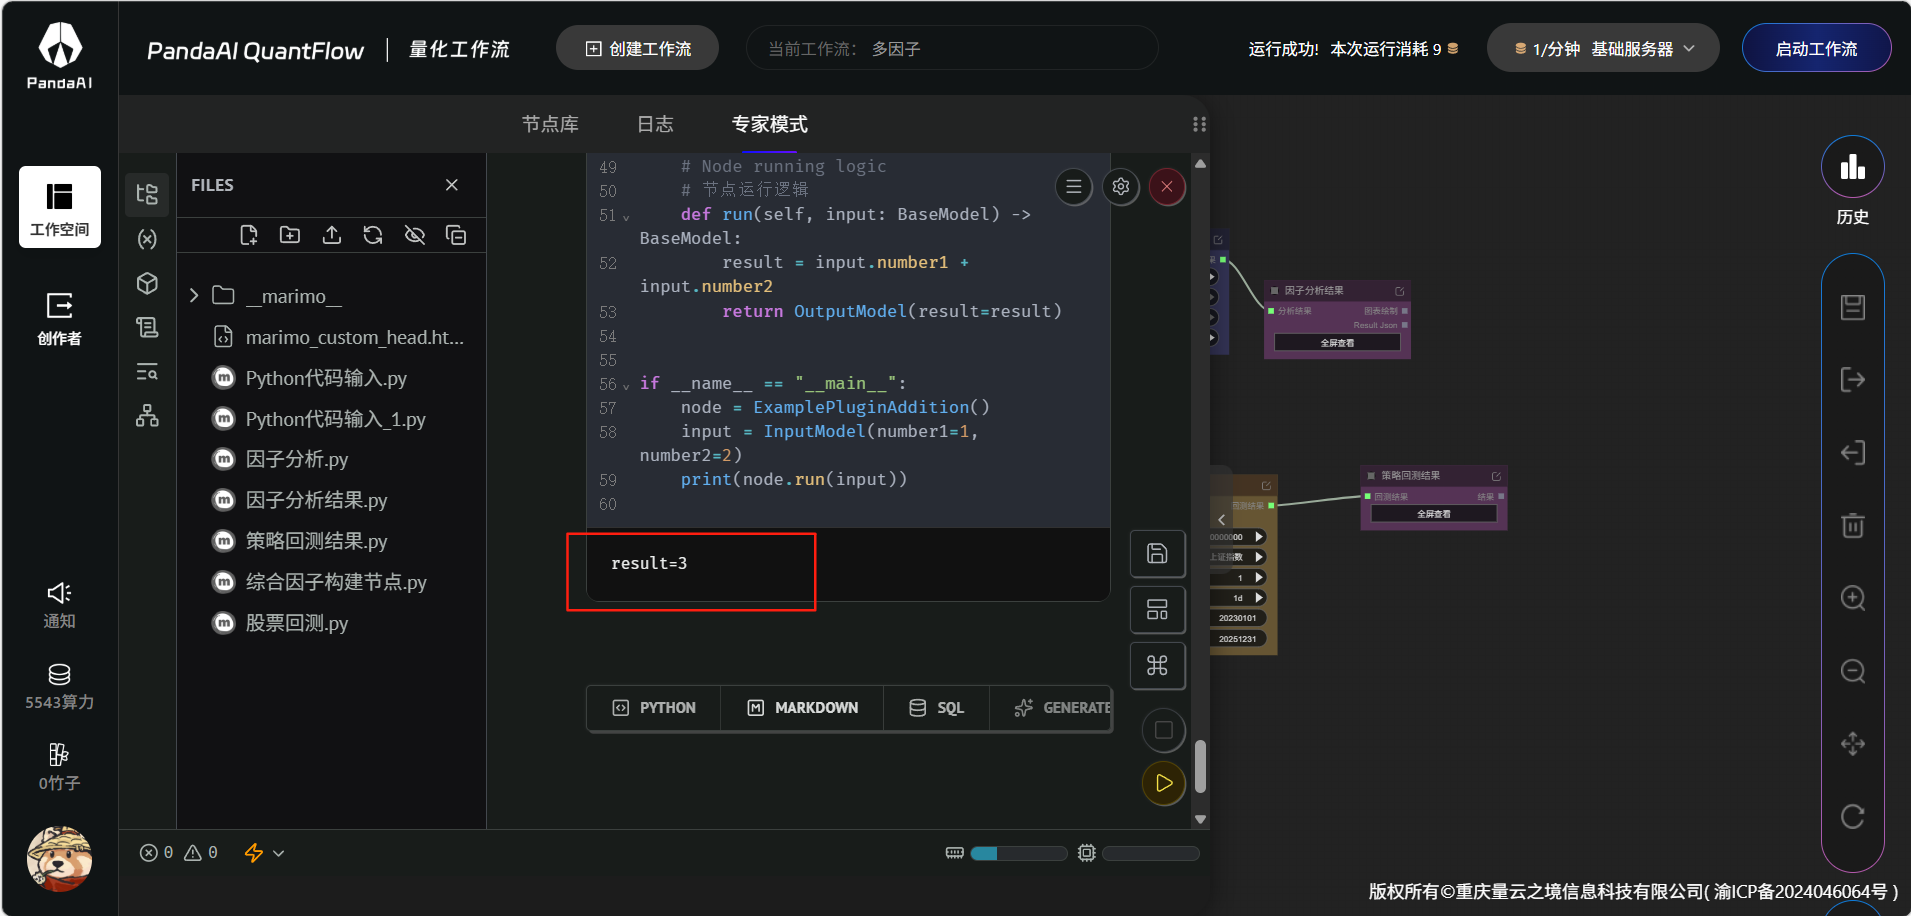
Task: Click 全屏查看 on the 因子分析结果 node
Action: click(1337, 343)
